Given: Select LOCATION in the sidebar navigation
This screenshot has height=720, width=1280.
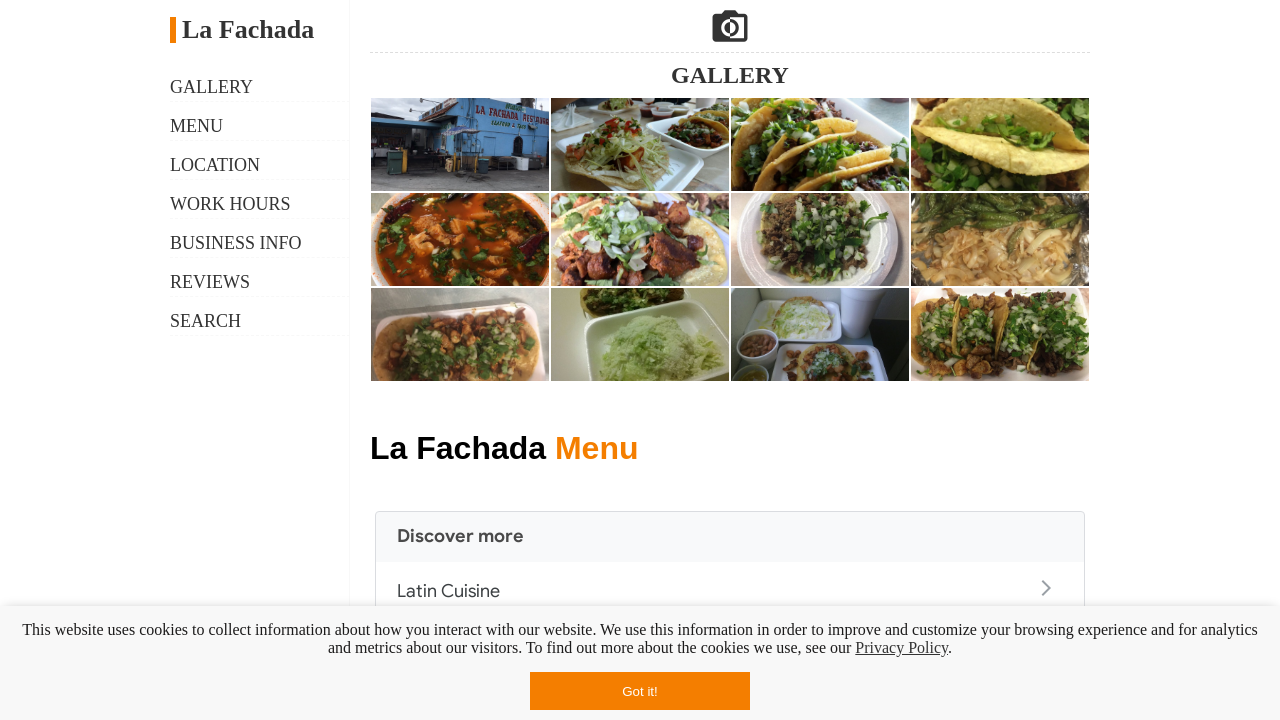Looking at the screenshot, I should 215,165.
